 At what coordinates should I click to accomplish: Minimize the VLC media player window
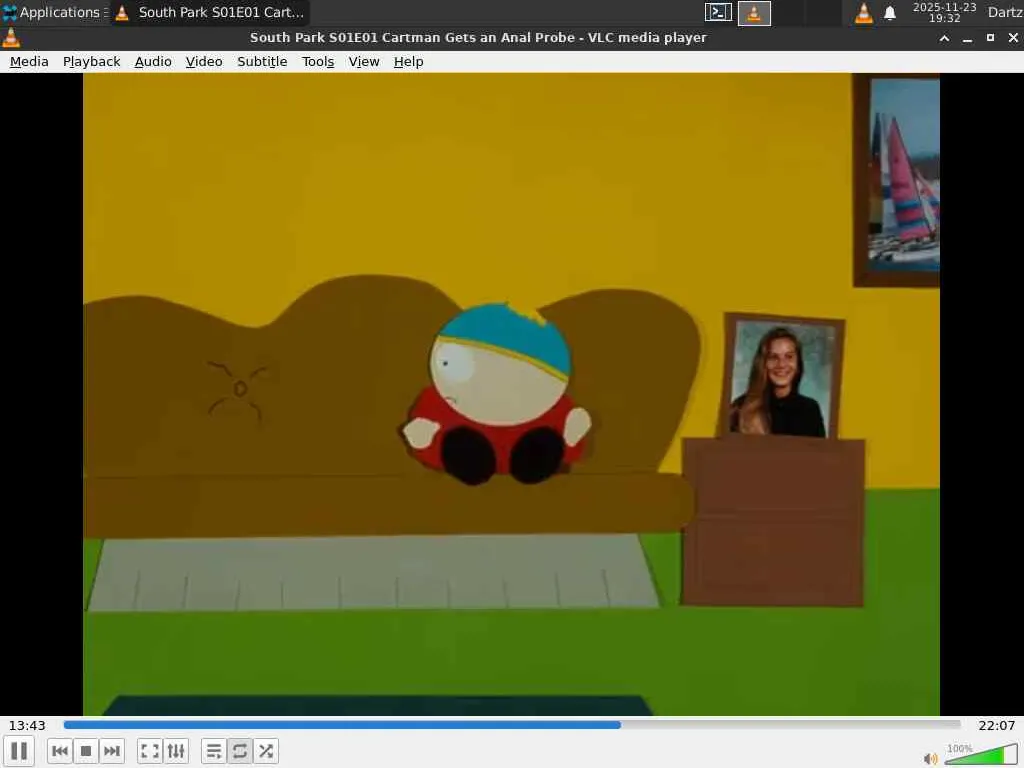(967, 38)
